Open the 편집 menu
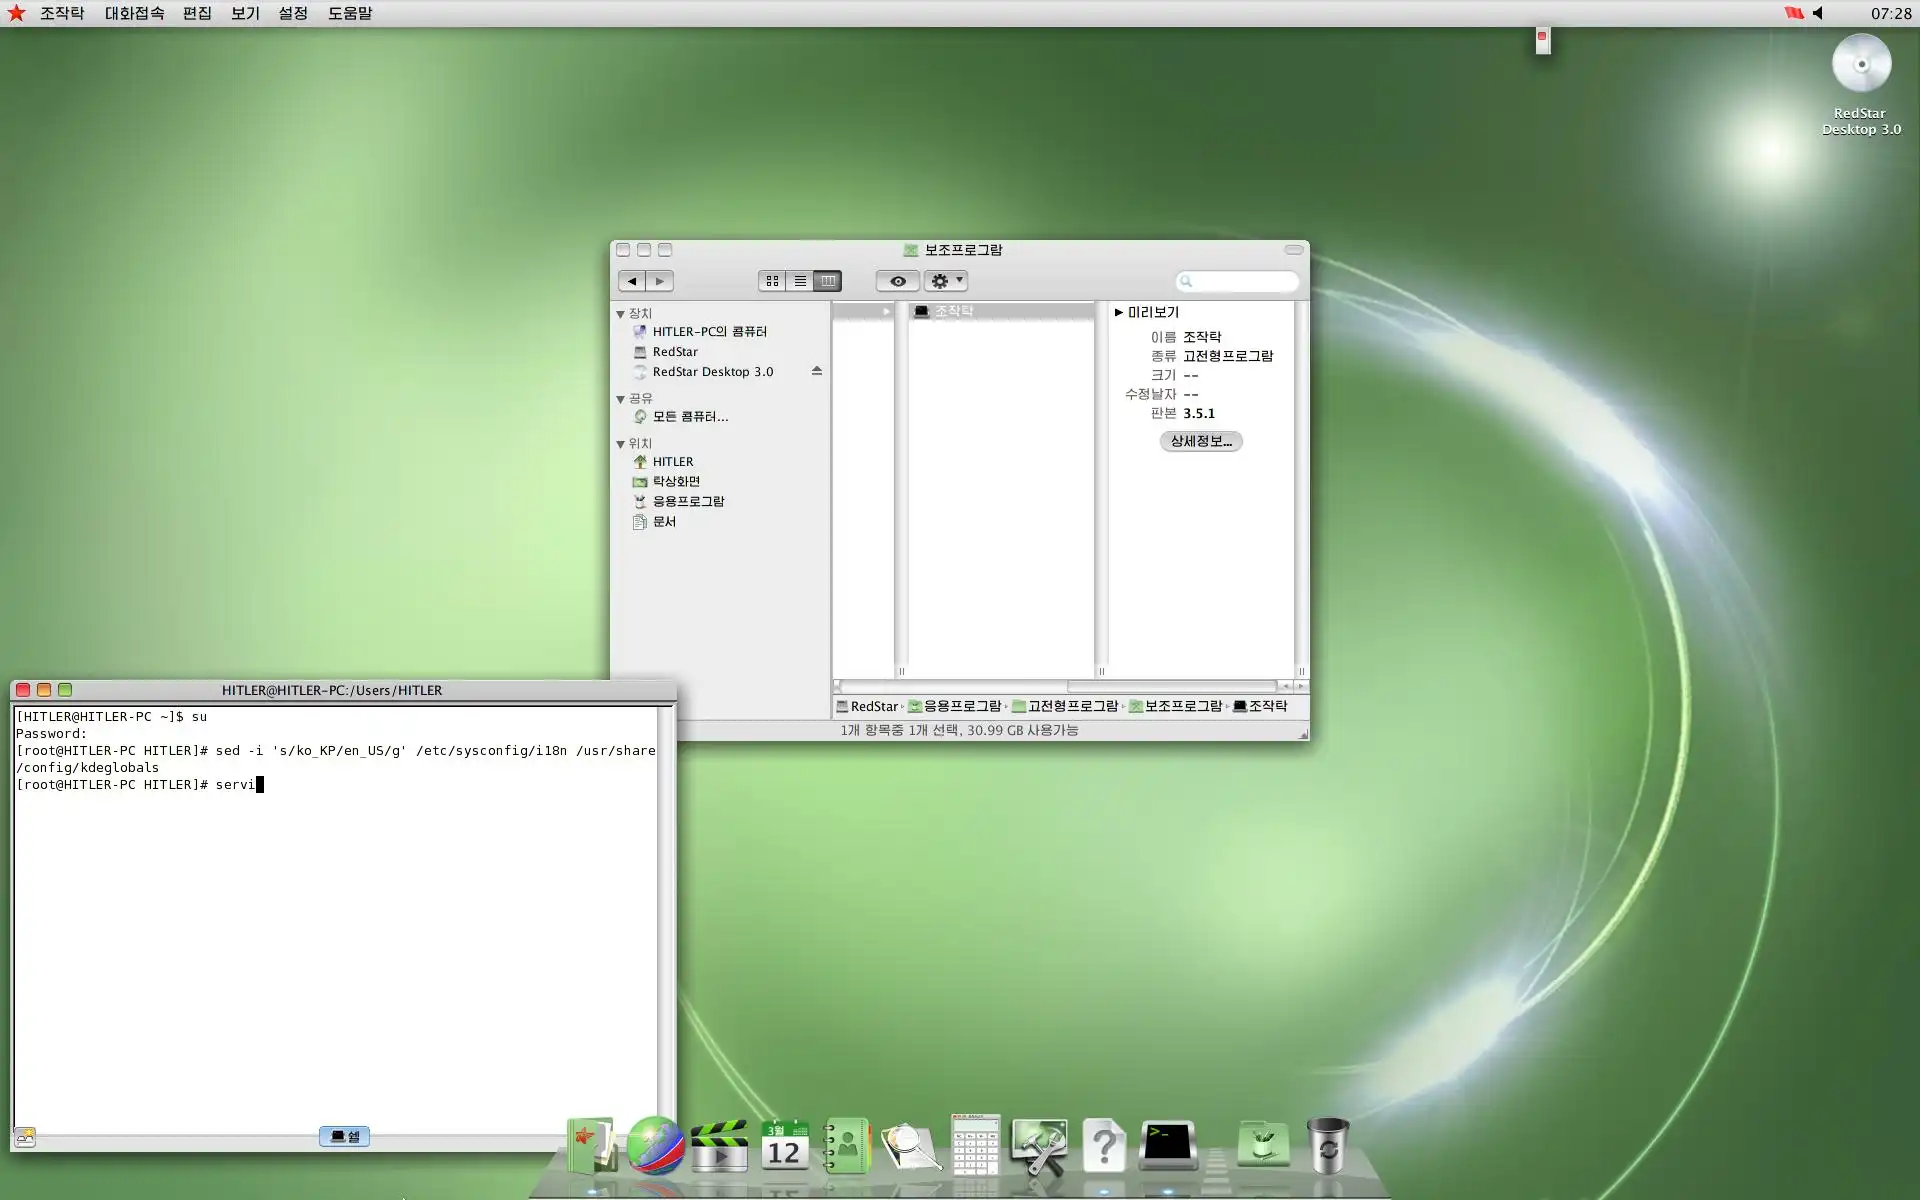Viewport: 1920px width, 1200px height. [x=197, y=13]
